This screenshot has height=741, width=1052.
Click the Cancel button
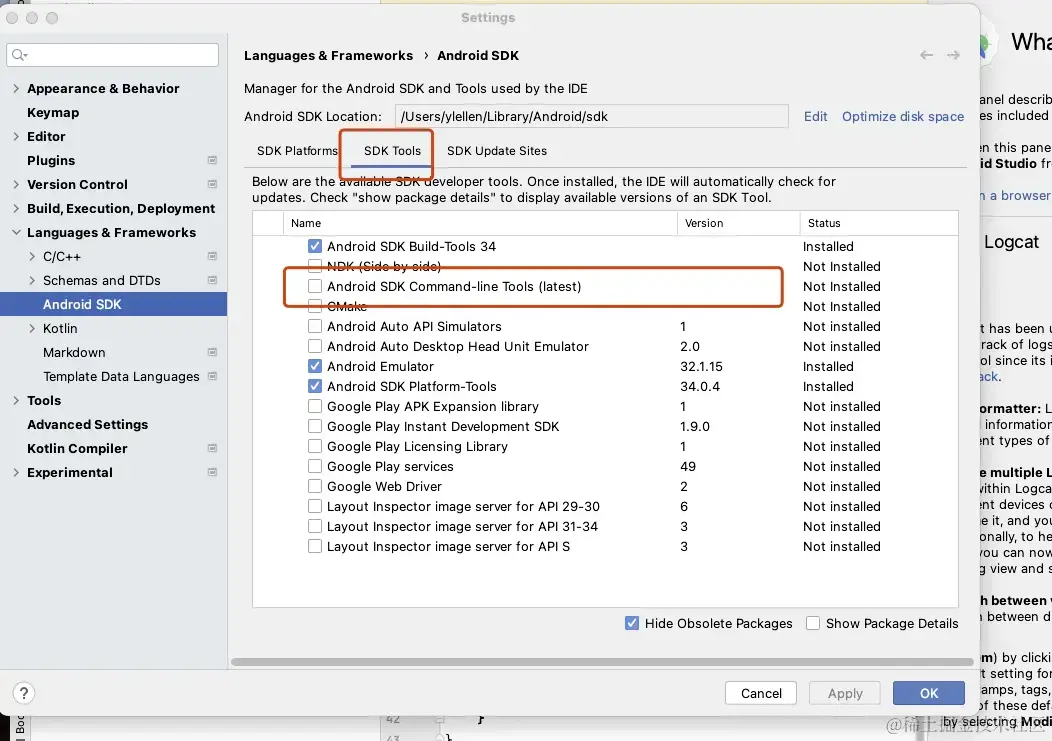click(x=761, y=693)
